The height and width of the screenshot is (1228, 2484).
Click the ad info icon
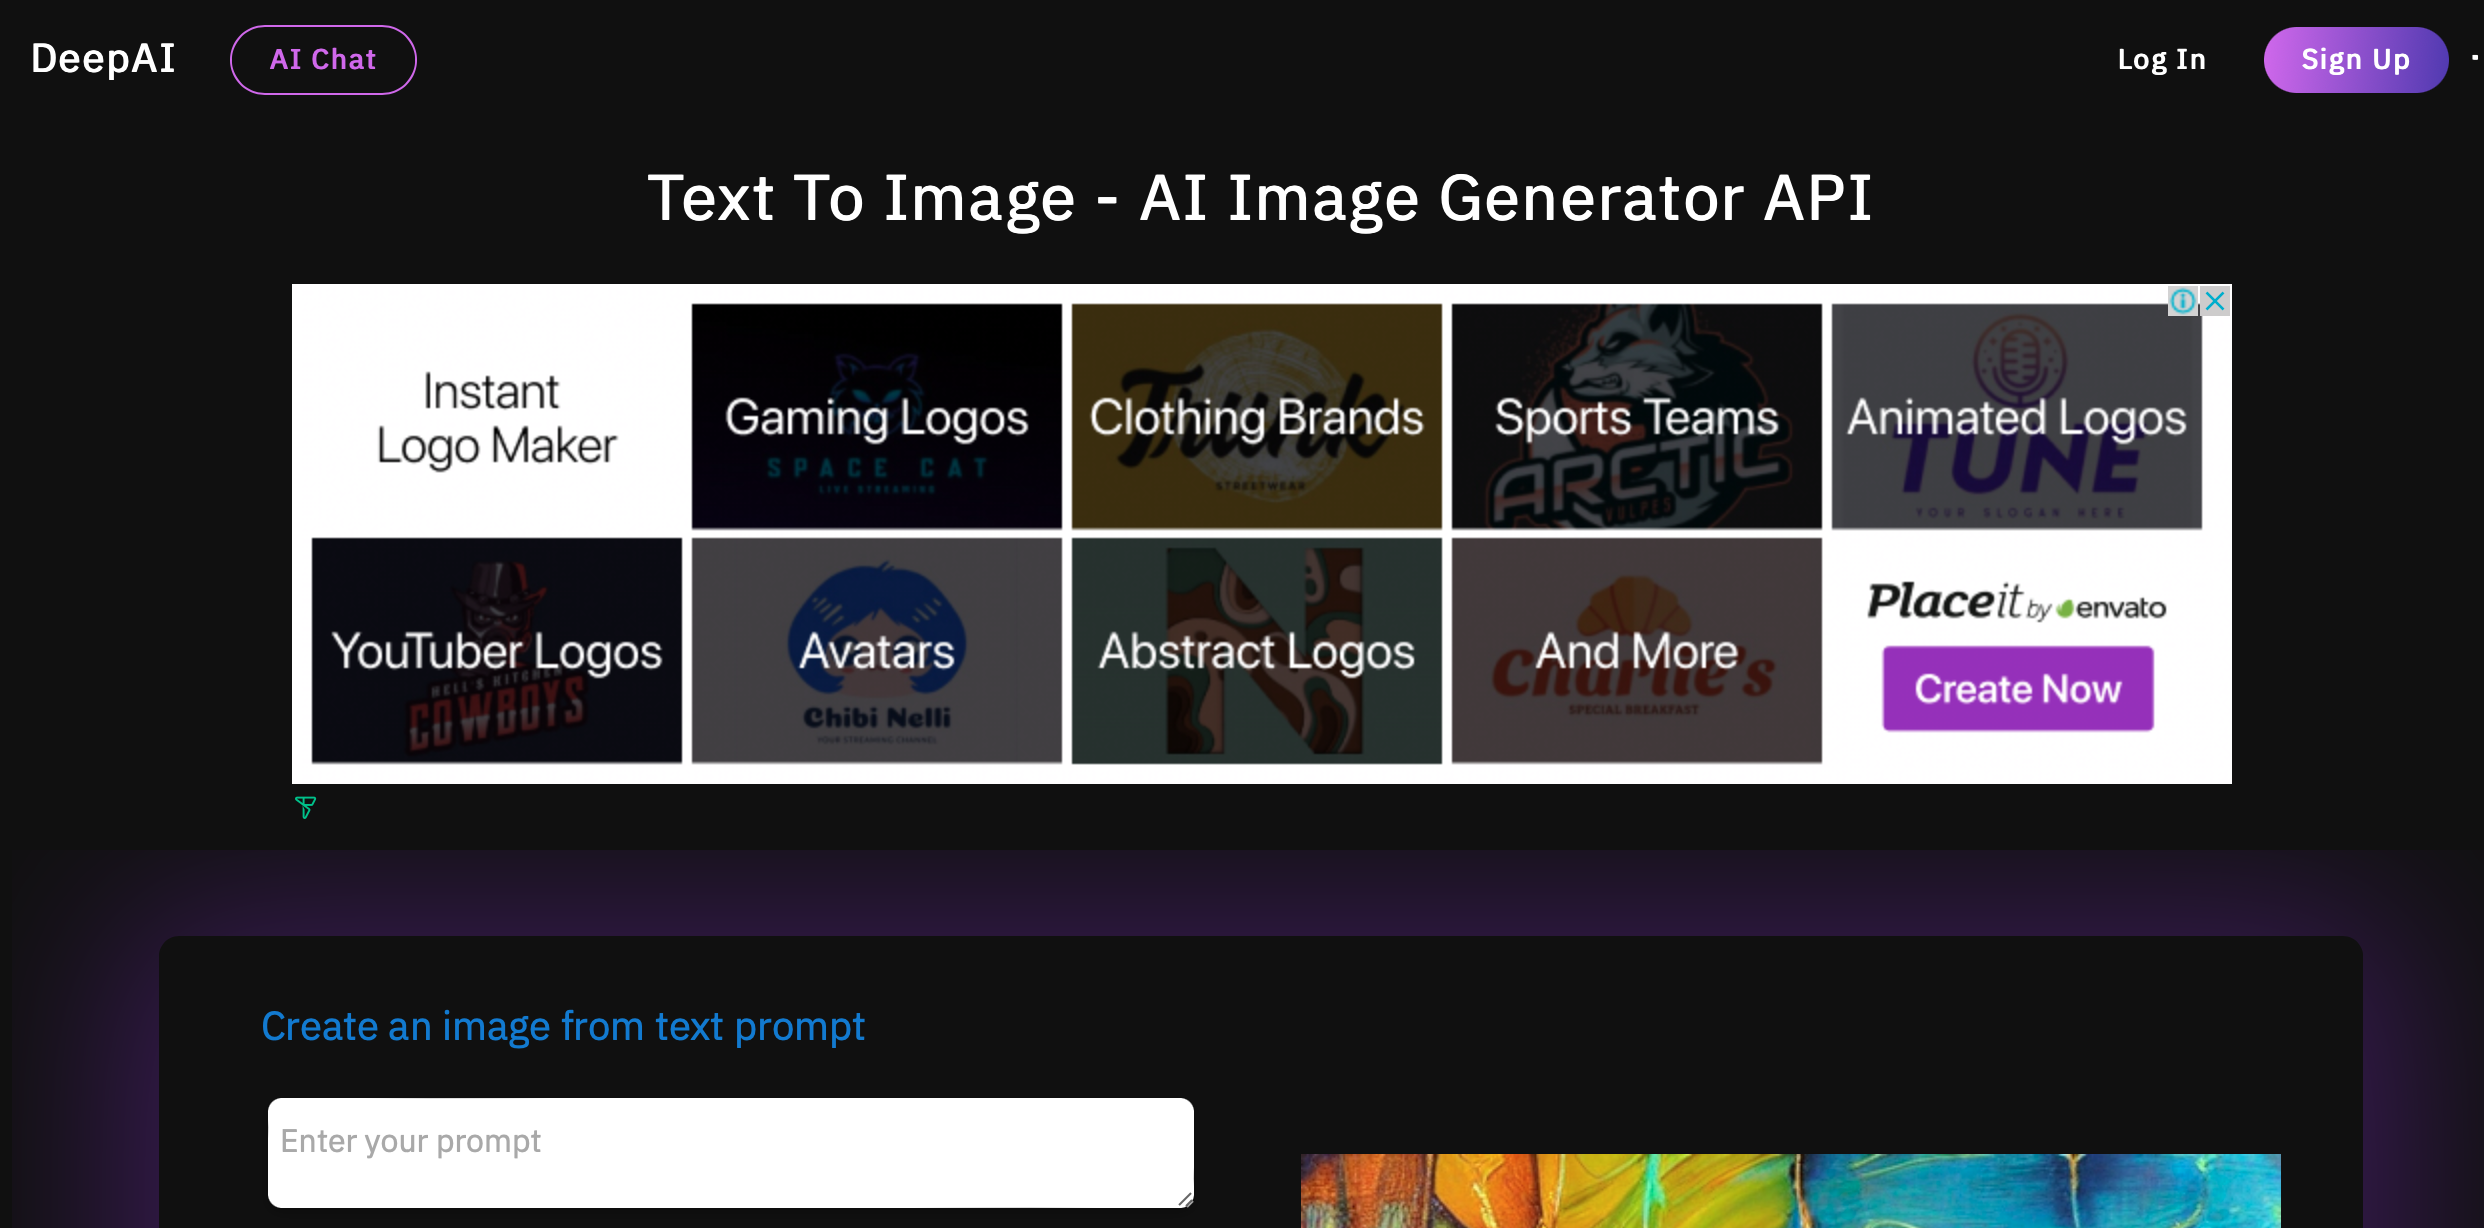click(x=2182, y=301)
